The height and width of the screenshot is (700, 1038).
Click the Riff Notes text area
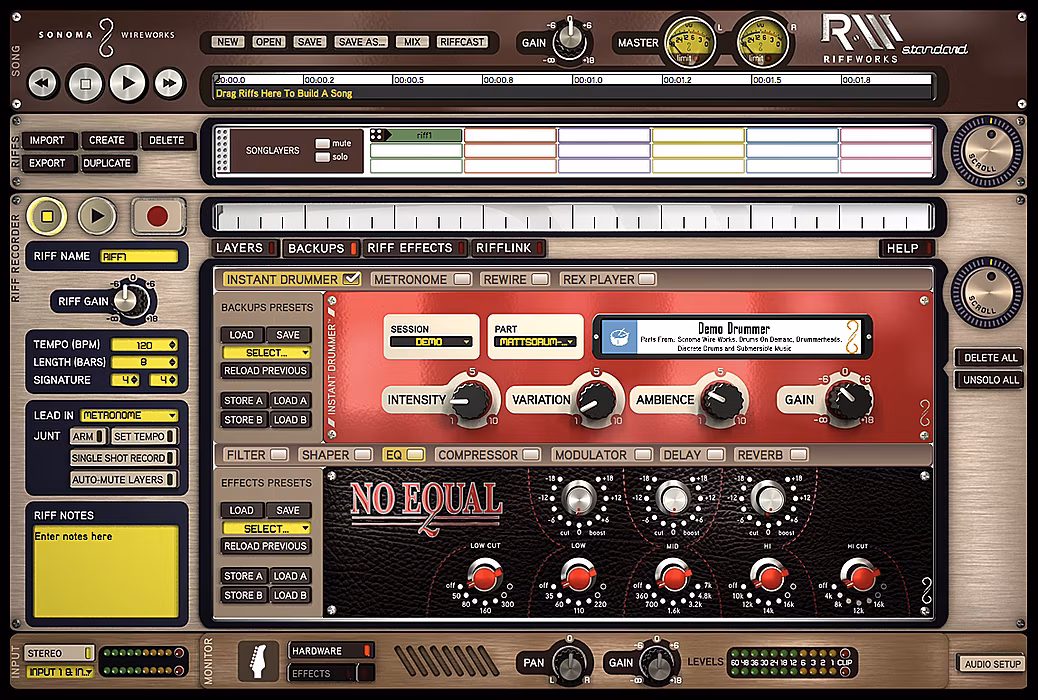(105, 570)
